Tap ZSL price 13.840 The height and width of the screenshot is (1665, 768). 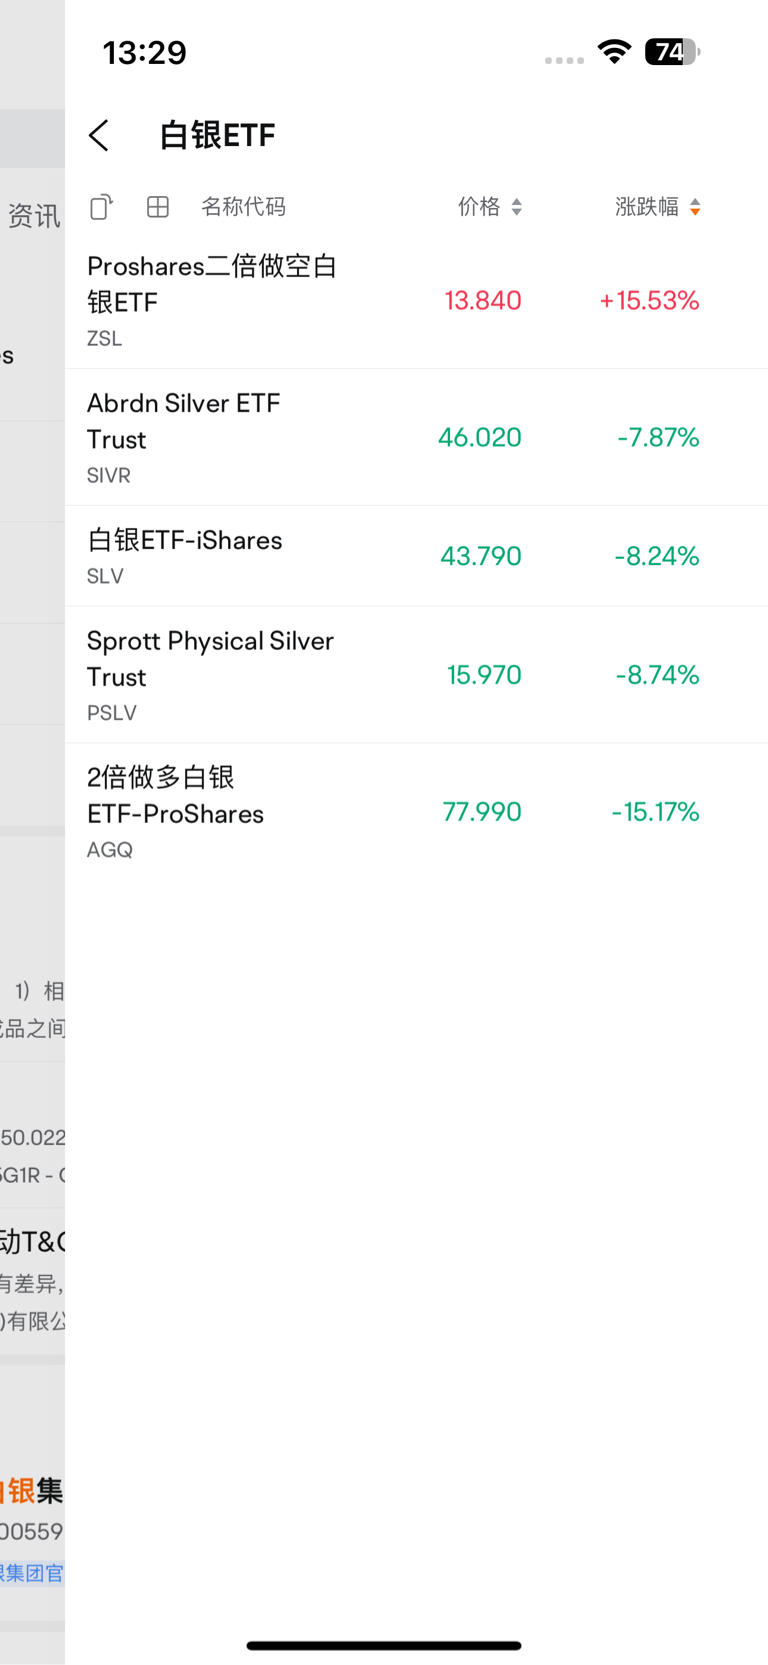click(x=483, y=301)
